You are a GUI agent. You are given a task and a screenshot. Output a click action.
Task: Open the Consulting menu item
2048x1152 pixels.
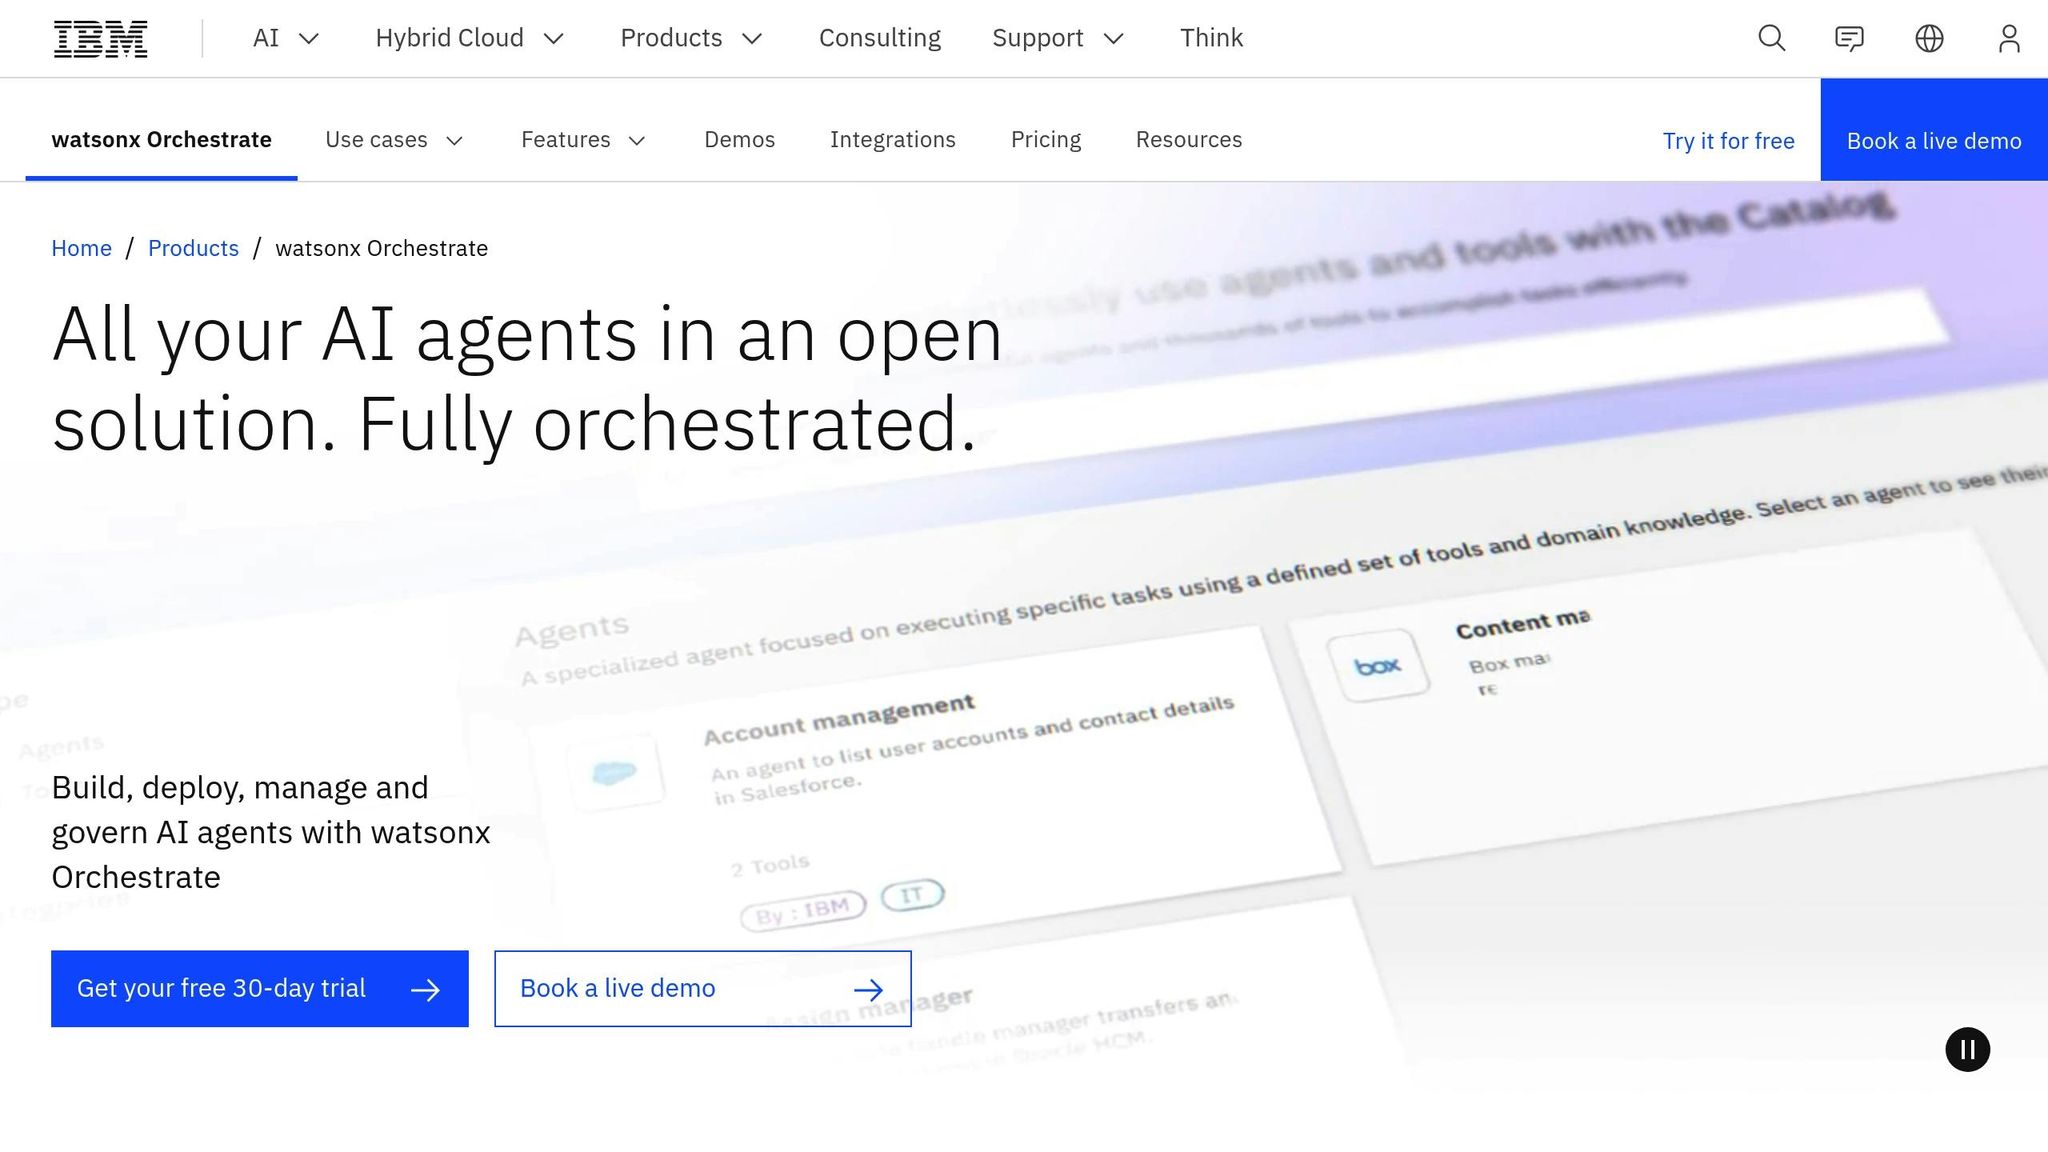879,38
